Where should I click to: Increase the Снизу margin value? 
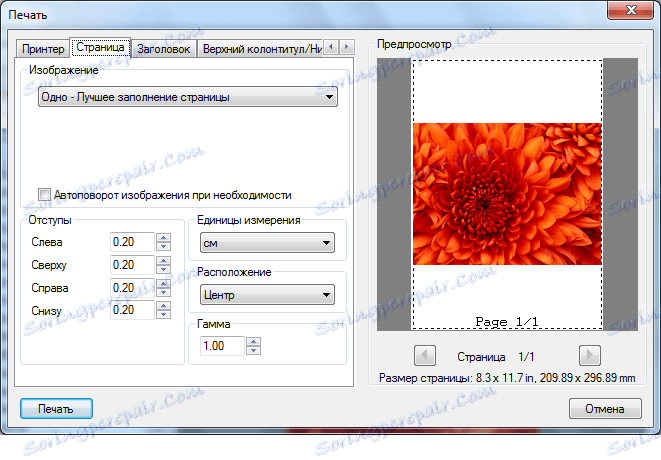click(x=164, y=305)
